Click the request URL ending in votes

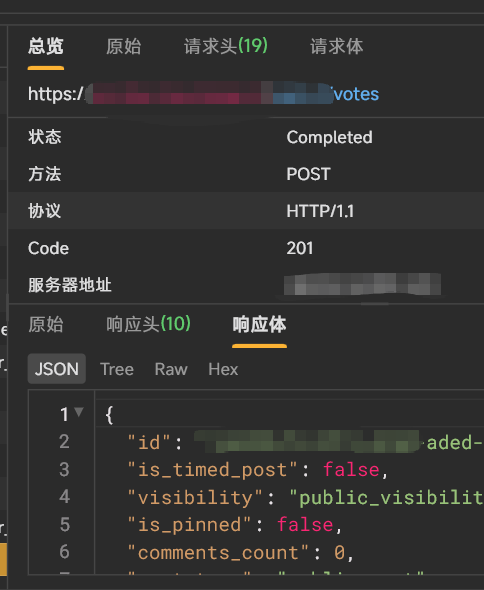[203, 94]
